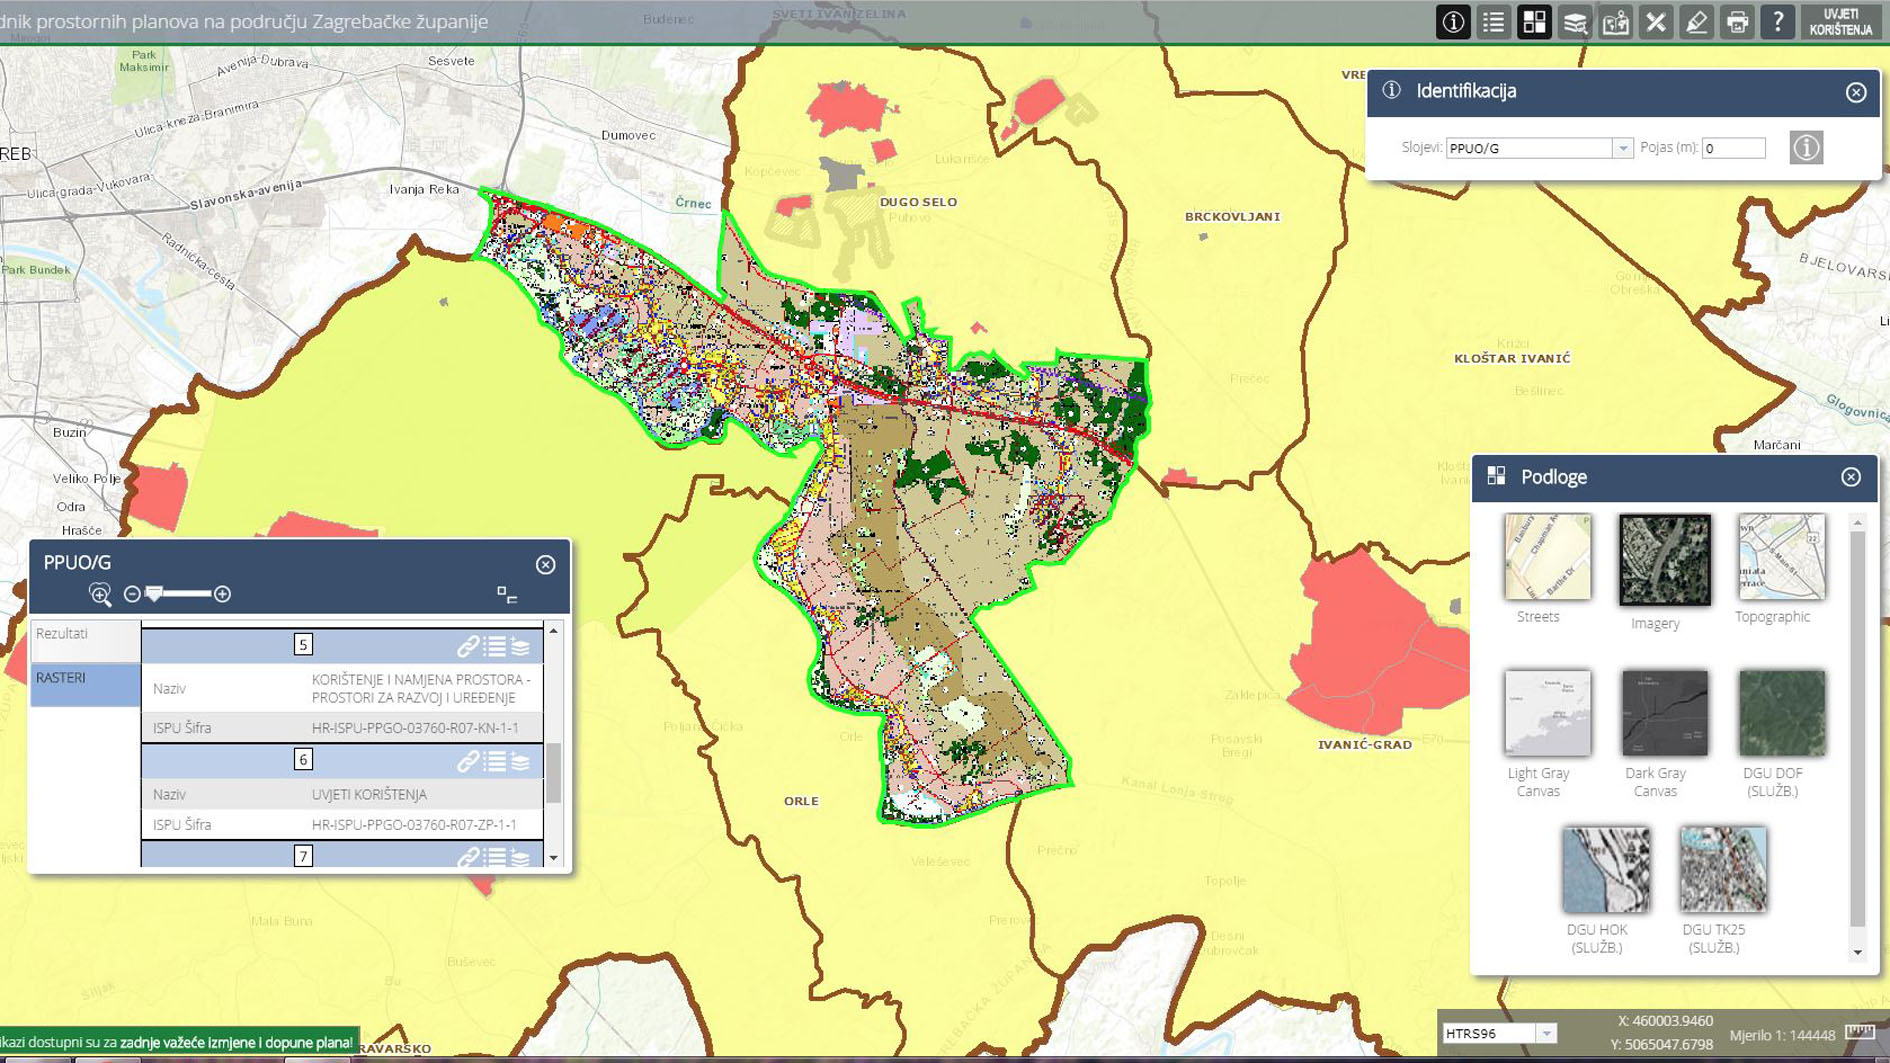Open the list icon for result 7
The image size is (1890, 1063).
click(x=495, y=857)
